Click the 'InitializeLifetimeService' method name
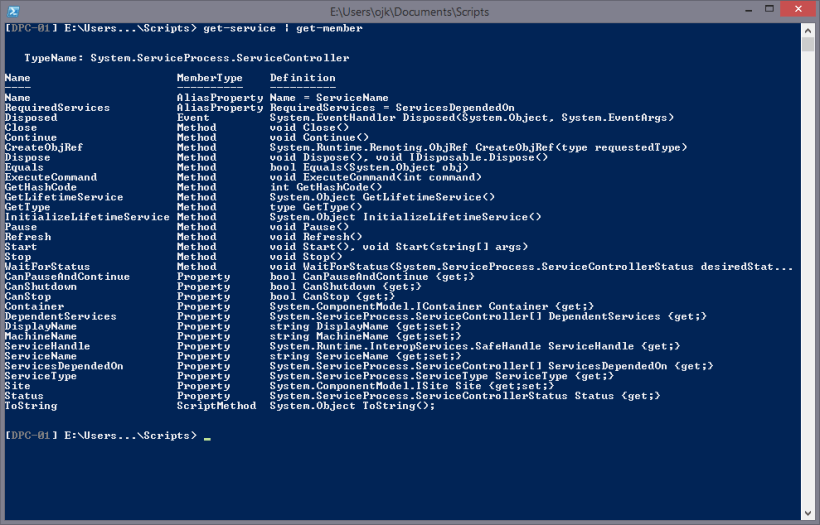This screenshot has height=525, width=820. [87, 217]
